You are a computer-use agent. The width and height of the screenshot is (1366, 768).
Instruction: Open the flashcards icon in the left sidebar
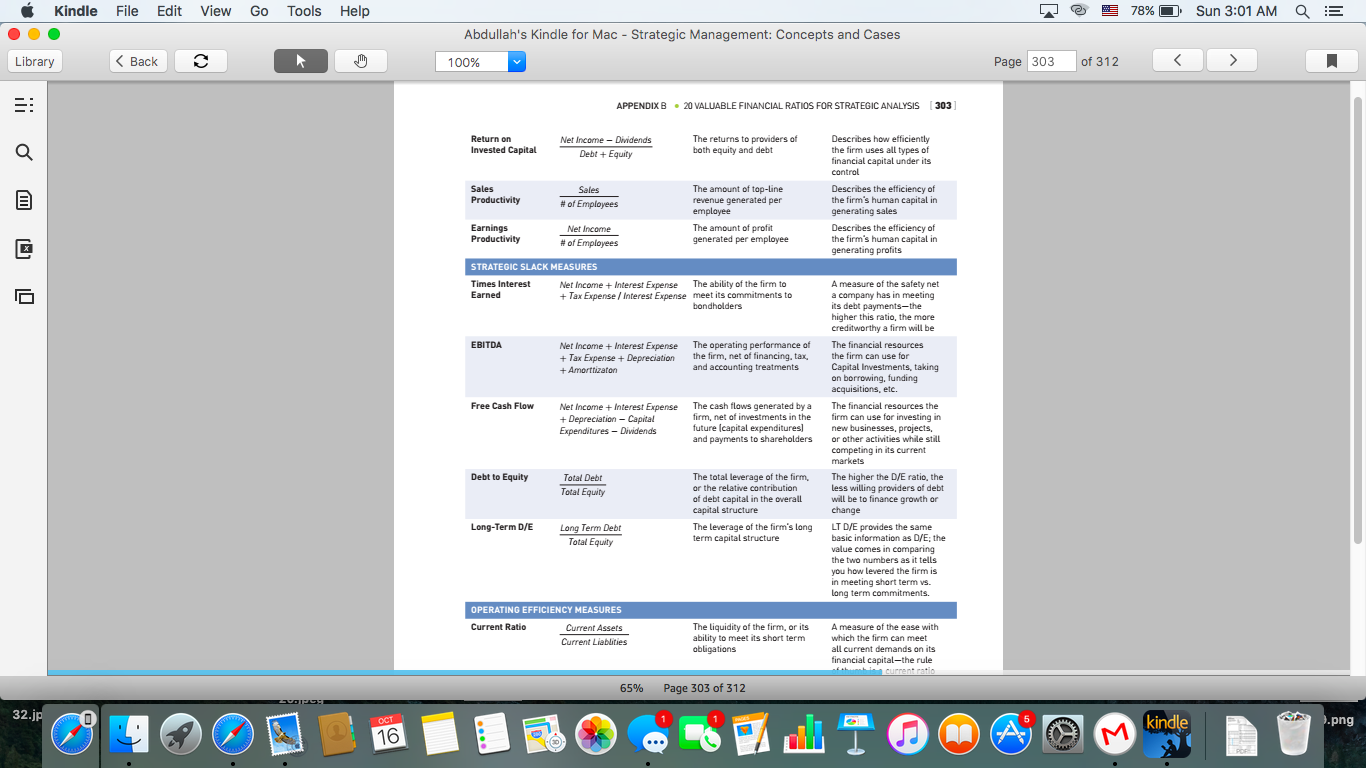pyautogui.click(x=24, y=297)
